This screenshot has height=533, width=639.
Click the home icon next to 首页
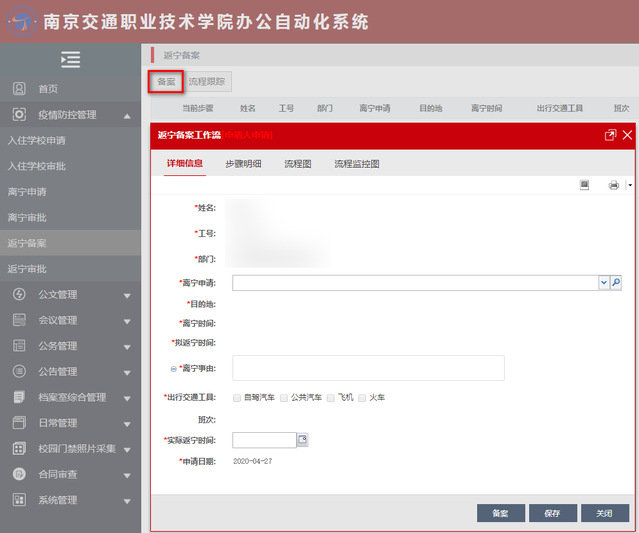pos(19,89)
